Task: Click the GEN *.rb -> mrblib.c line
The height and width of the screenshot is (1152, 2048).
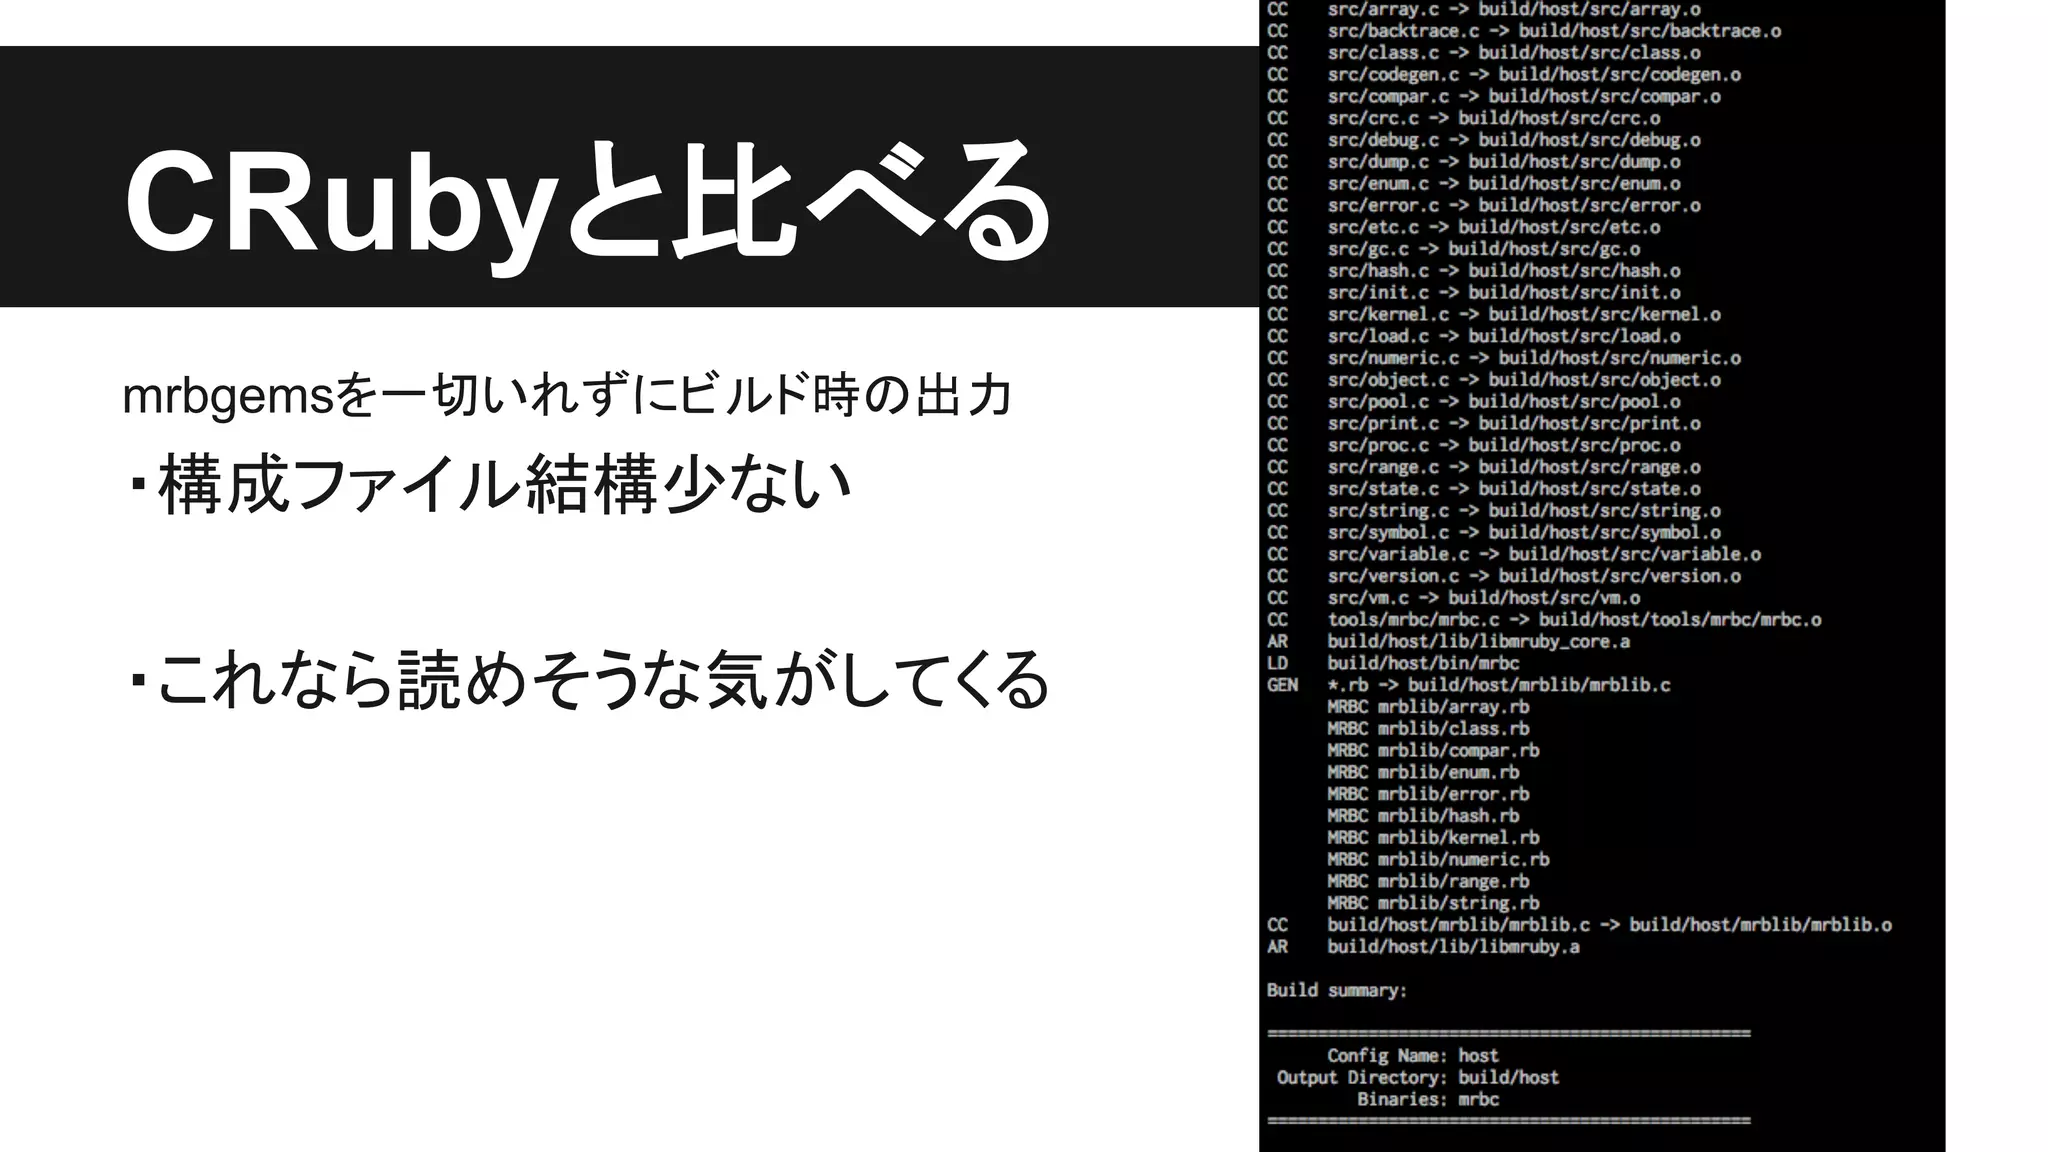Action: click(1469, 685)
